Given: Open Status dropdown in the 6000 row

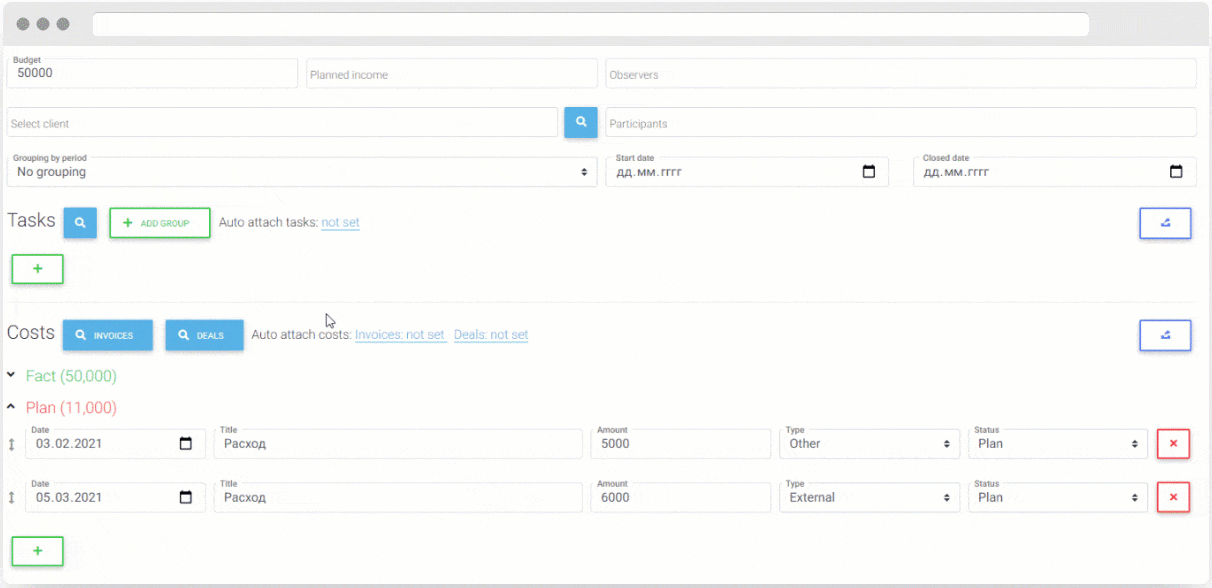Looking at the screenshot, I should 1058,497.
